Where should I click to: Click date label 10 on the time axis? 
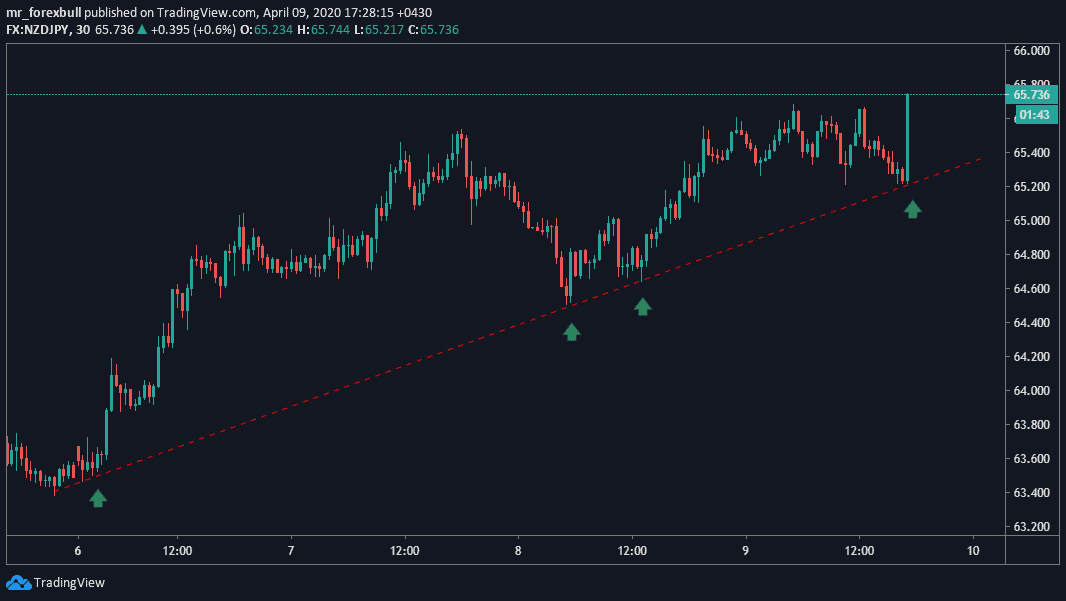point(973,550)
